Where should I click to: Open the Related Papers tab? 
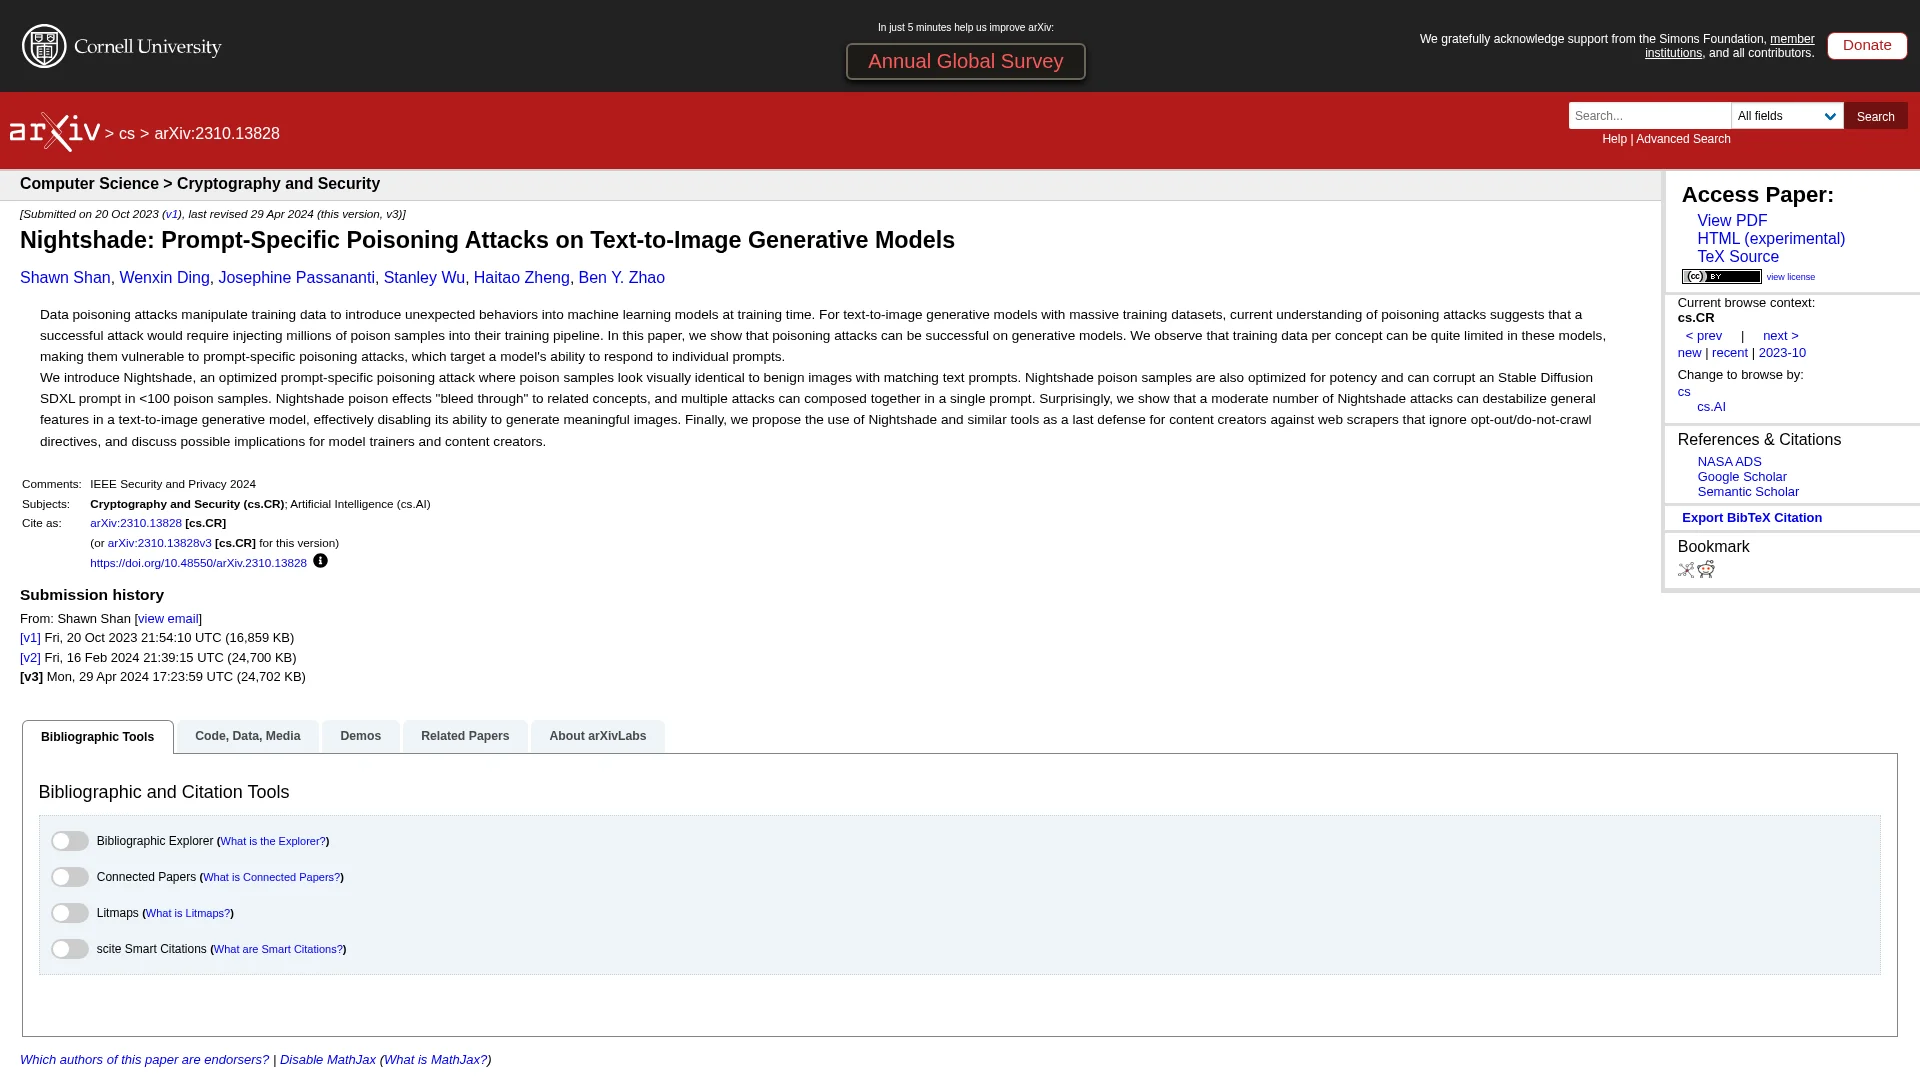pyautogui.click(x=465, y=736)
